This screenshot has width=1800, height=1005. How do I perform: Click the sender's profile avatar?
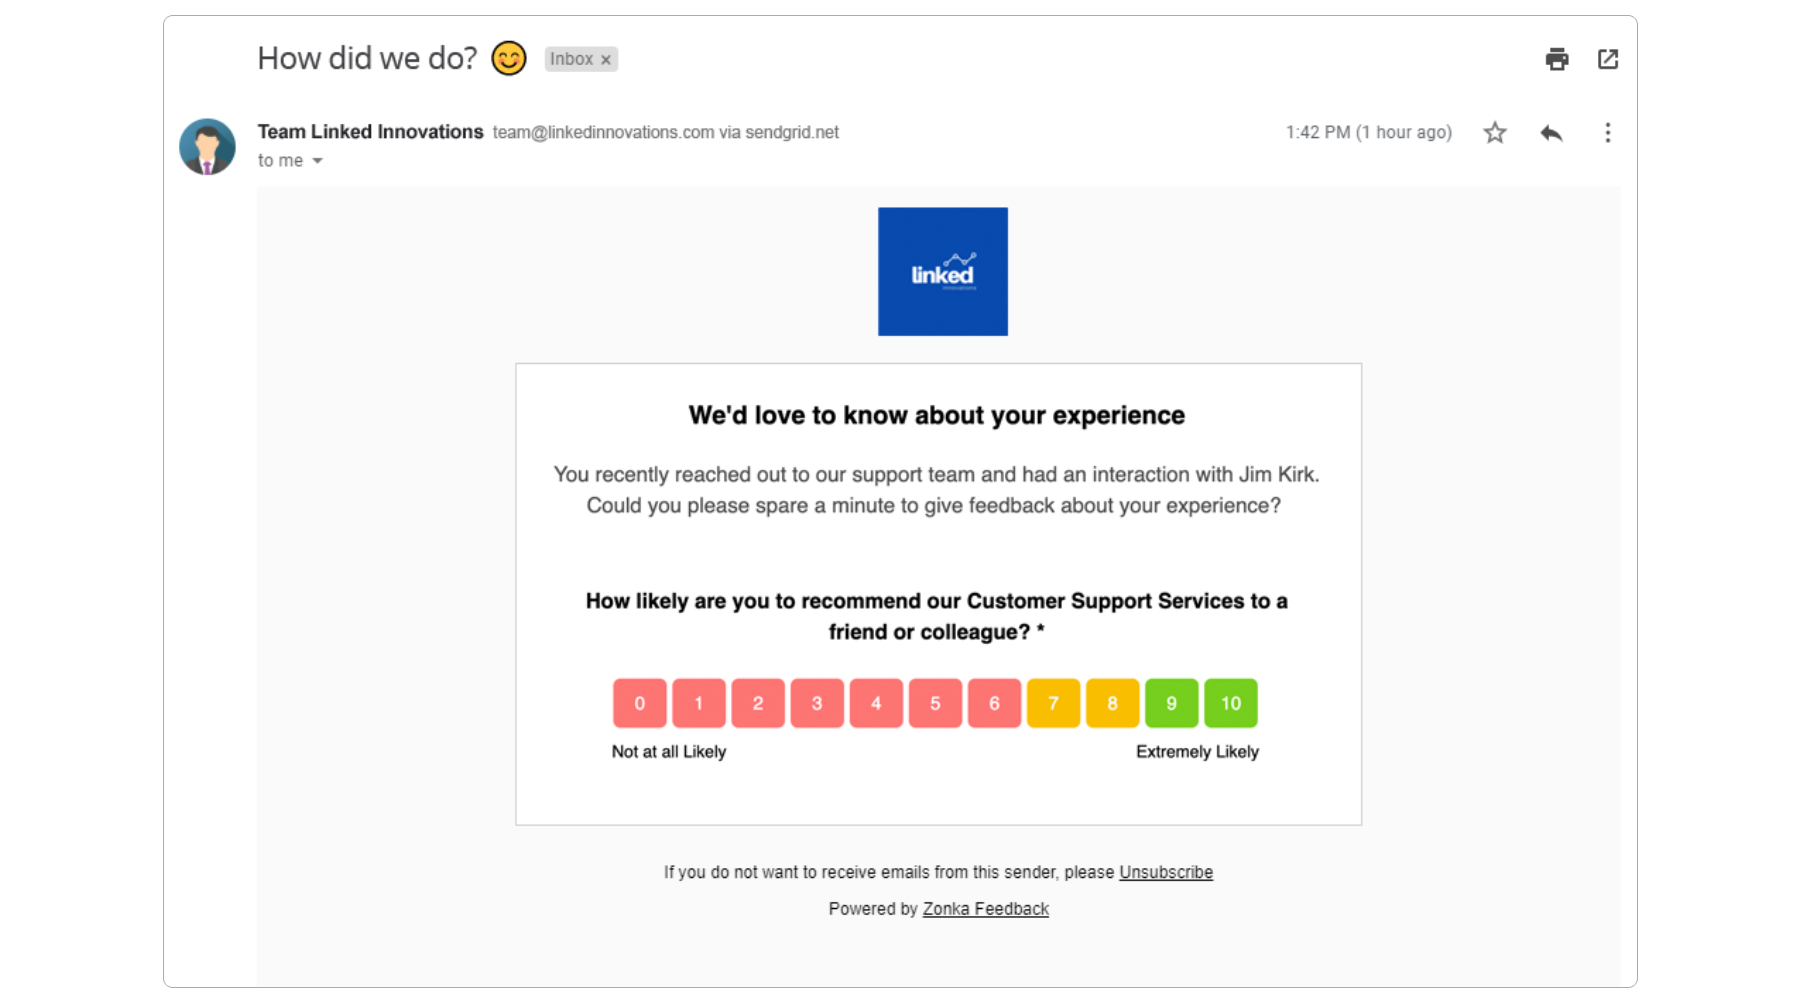pyautogui.click(x=207, y=145)
